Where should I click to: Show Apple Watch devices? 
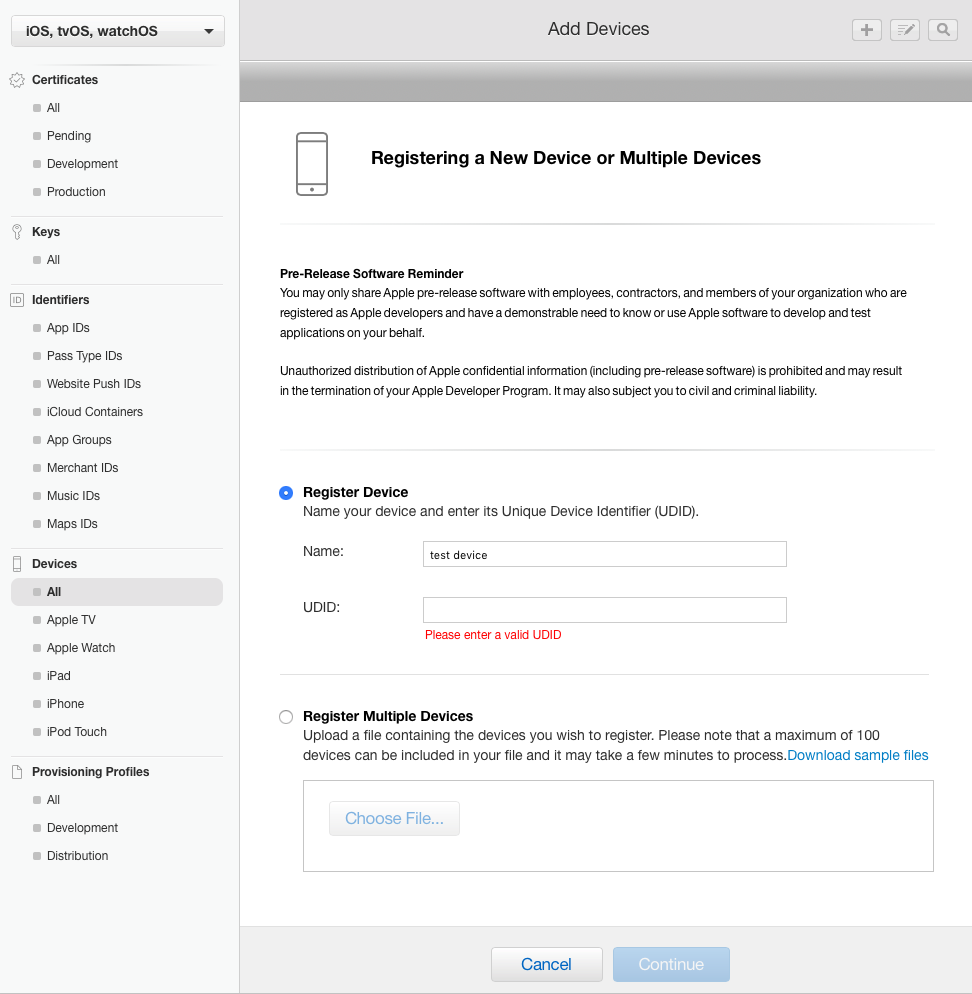pyautogui.click(x=81, y=647)
